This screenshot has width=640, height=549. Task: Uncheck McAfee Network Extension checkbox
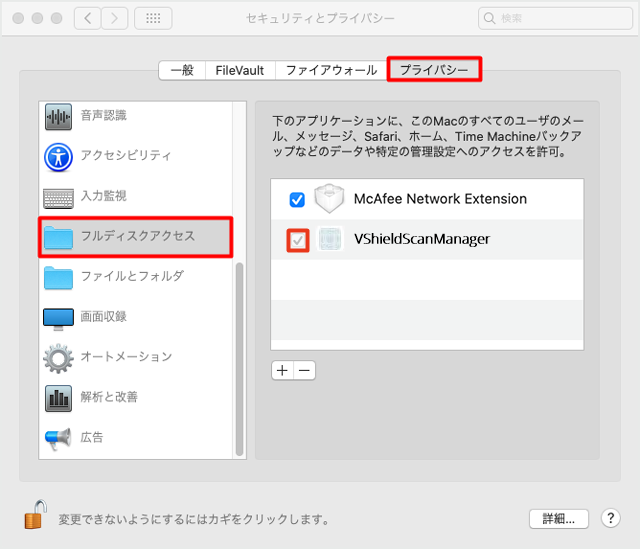click(x=297, y=200)
